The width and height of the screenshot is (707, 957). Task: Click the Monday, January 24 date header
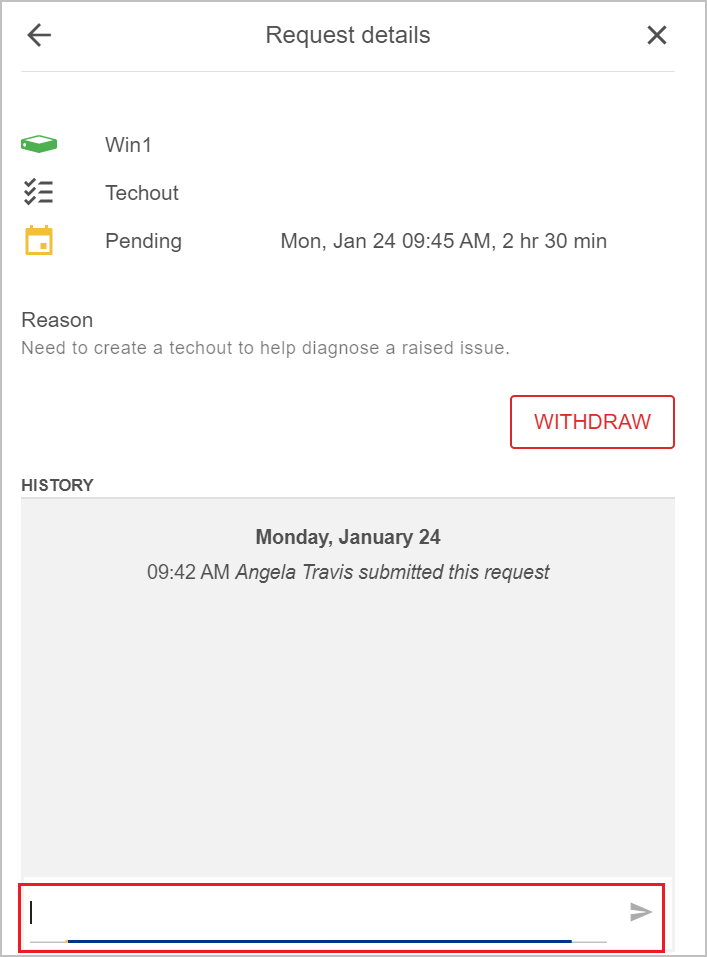tap(348, 537)
